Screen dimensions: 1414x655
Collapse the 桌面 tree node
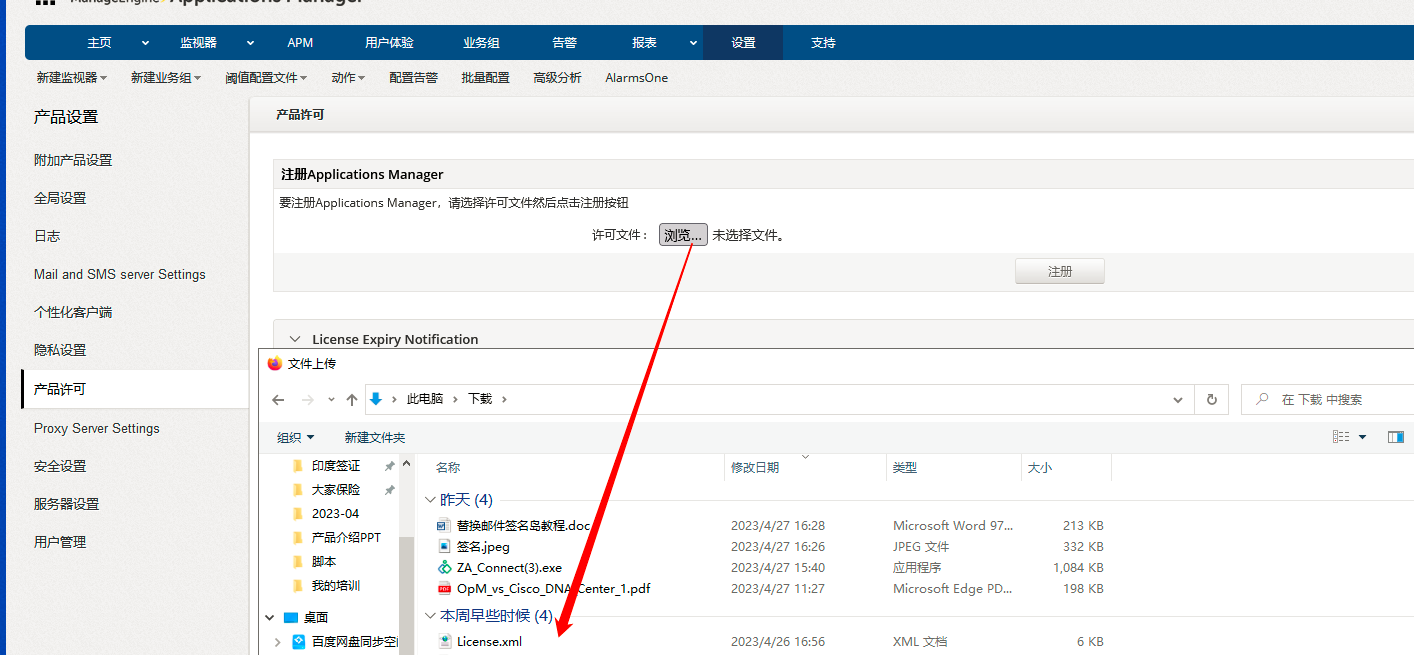click(270, 618)
